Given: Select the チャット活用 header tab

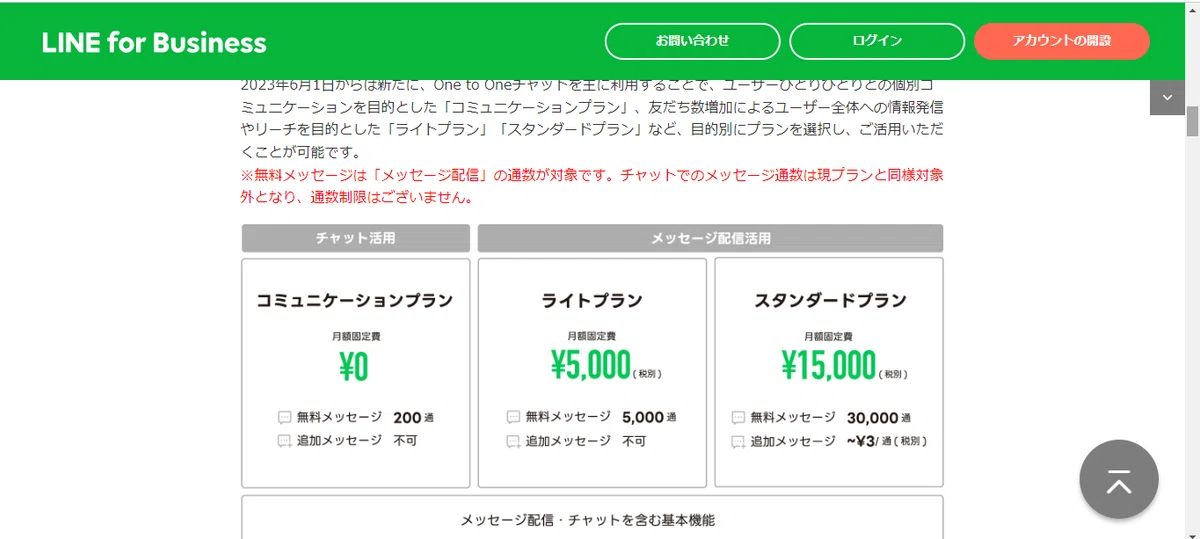Looking at the screenshot, I should 356,238.
